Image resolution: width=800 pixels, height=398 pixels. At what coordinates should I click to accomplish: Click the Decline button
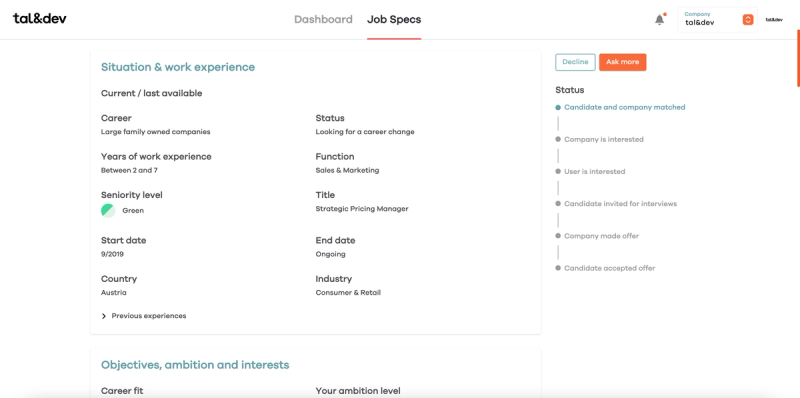[x=575, y=62]
